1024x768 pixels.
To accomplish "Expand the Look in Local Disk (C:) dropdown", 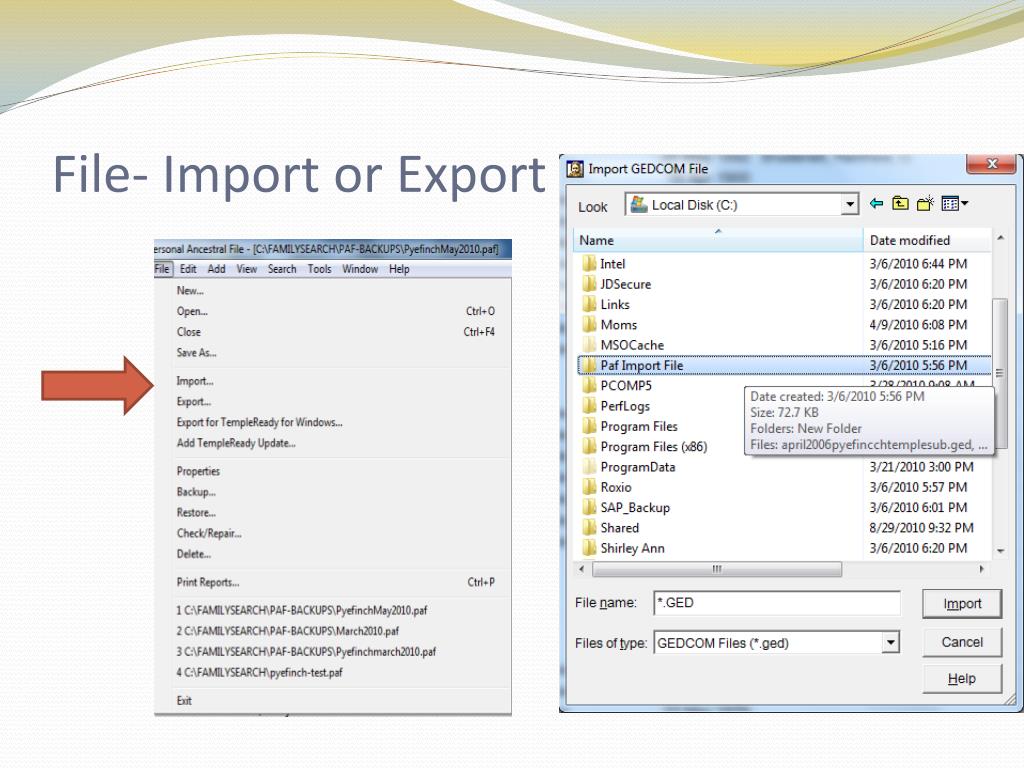I will [849, 204].
